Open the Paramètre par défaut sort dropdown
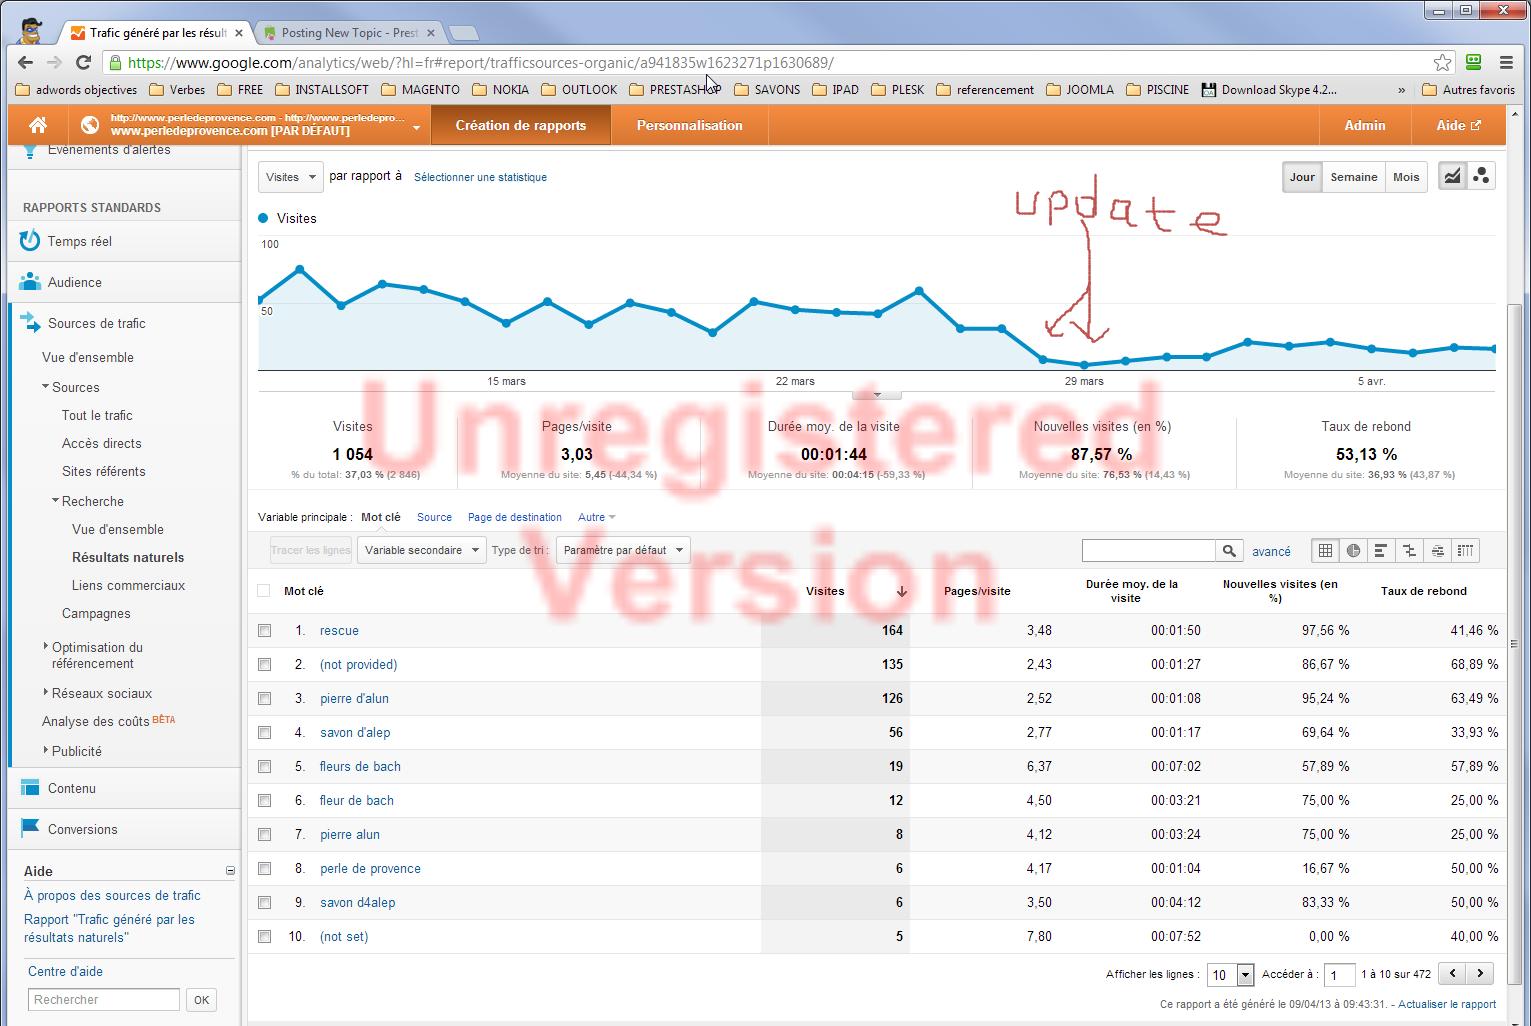The image size is (1531, 1026). tap(623, 550)
